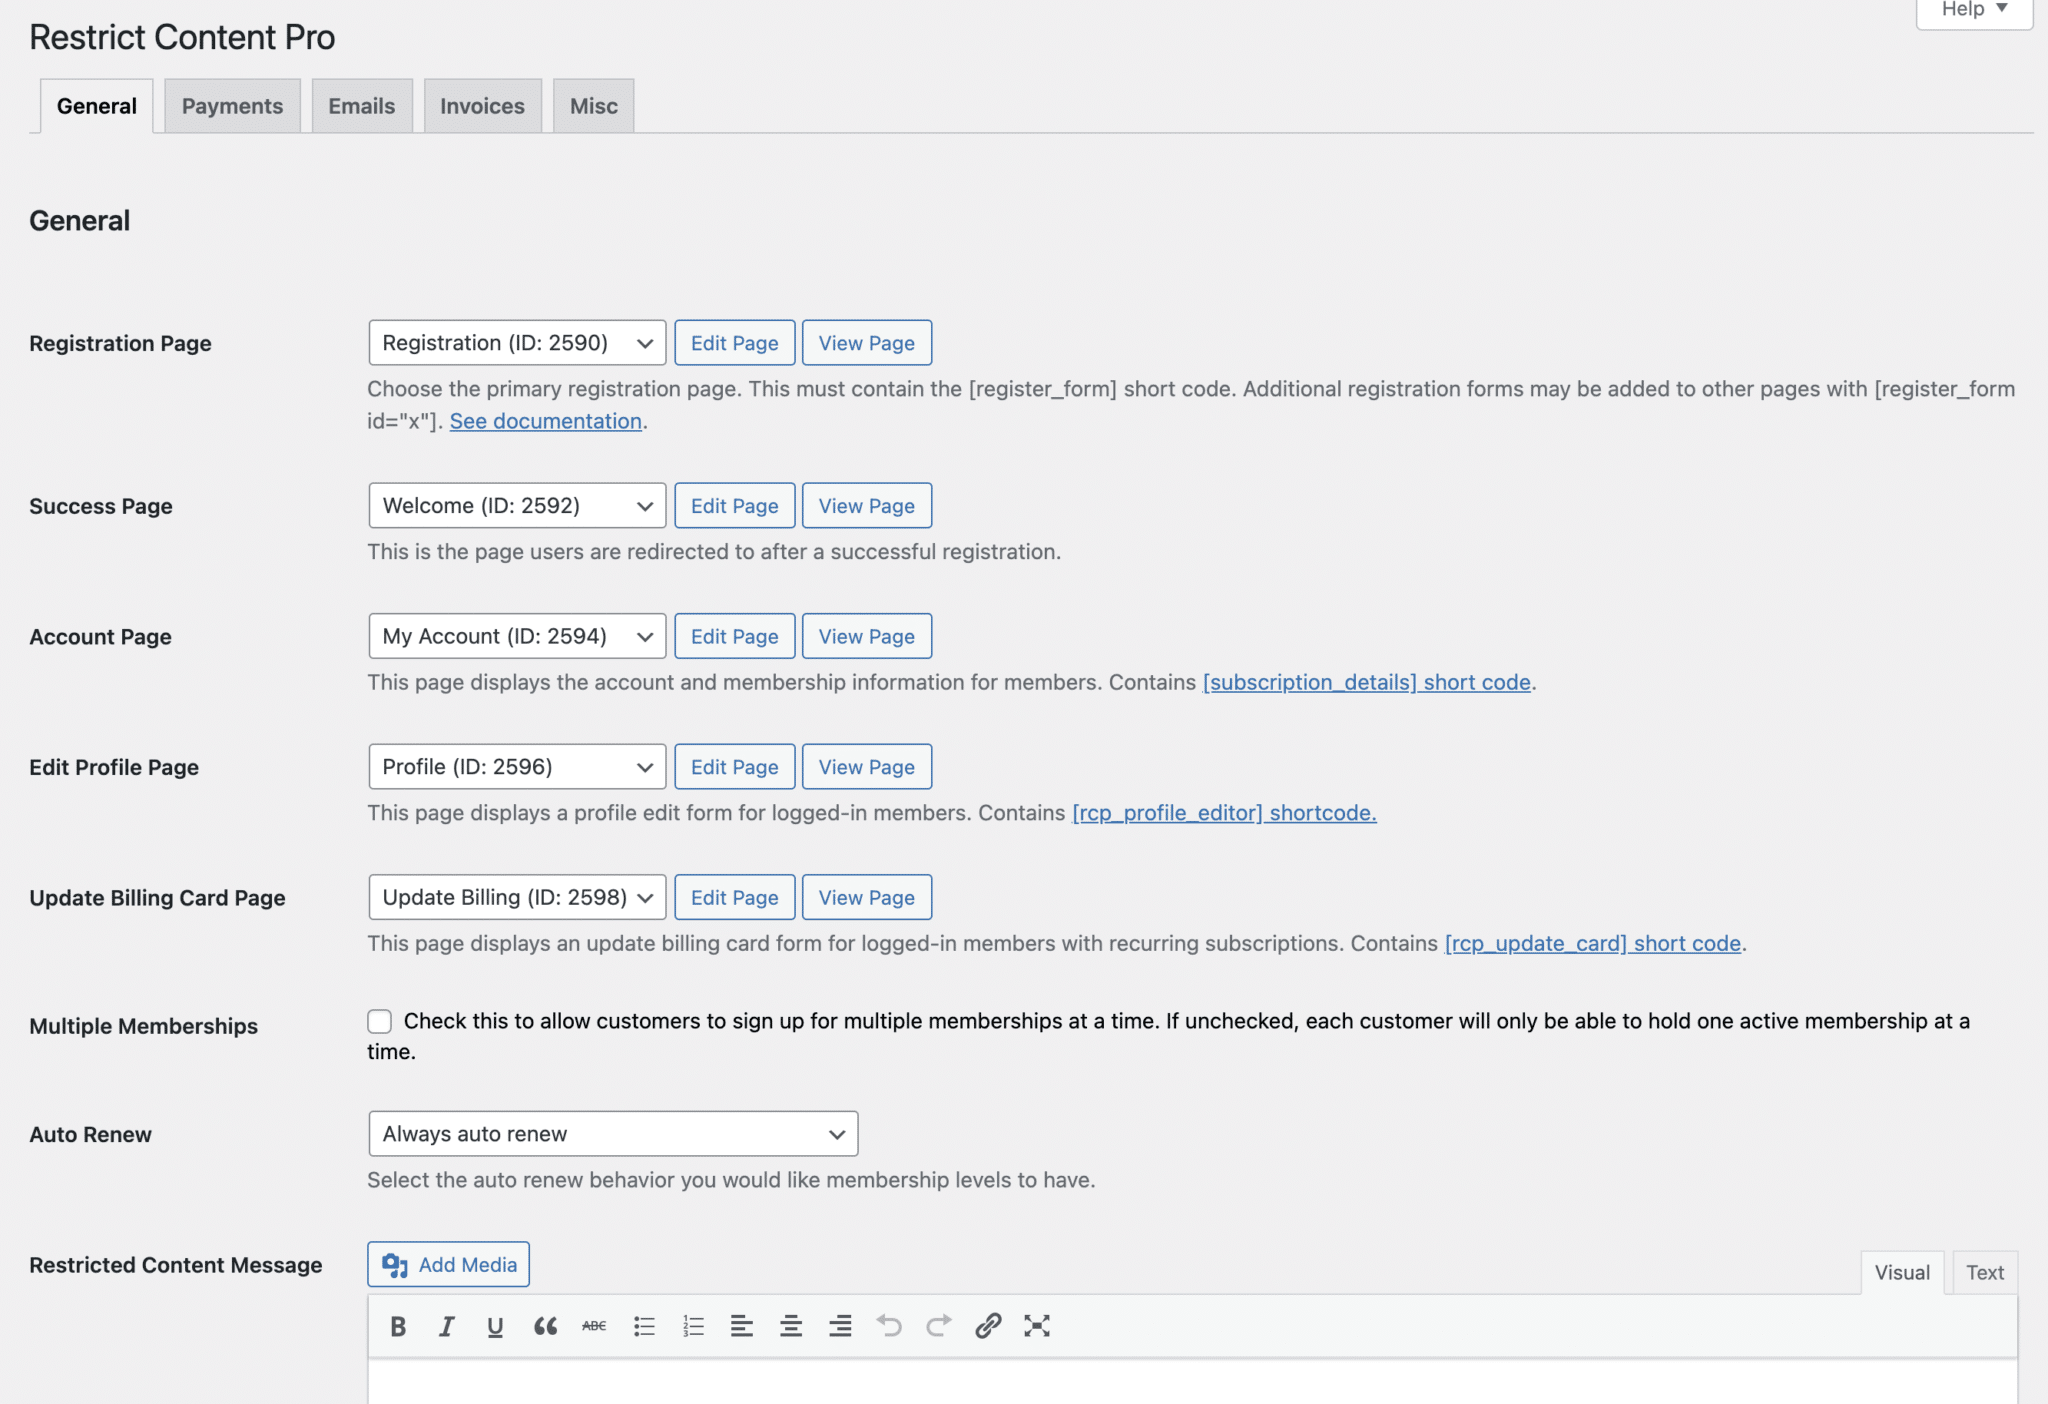The image size is (2048, 1404).
Task: Switch to the Payments tab
Action: click(232, 106)
